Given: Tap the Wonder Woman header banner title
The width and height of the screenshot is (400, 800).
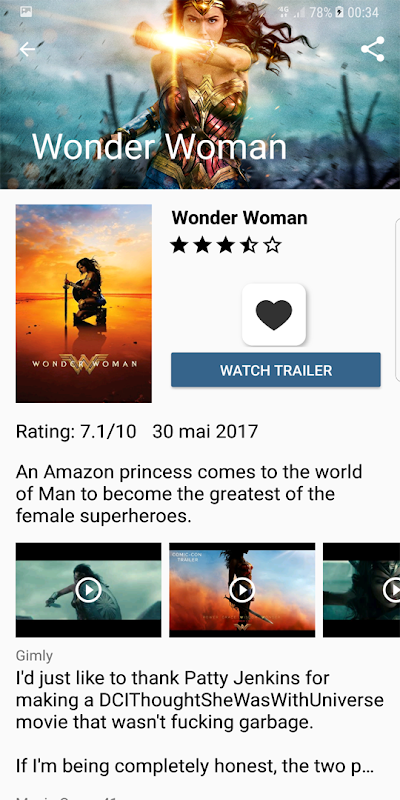Looking at the screenshot, I should [x=159, y=147].
